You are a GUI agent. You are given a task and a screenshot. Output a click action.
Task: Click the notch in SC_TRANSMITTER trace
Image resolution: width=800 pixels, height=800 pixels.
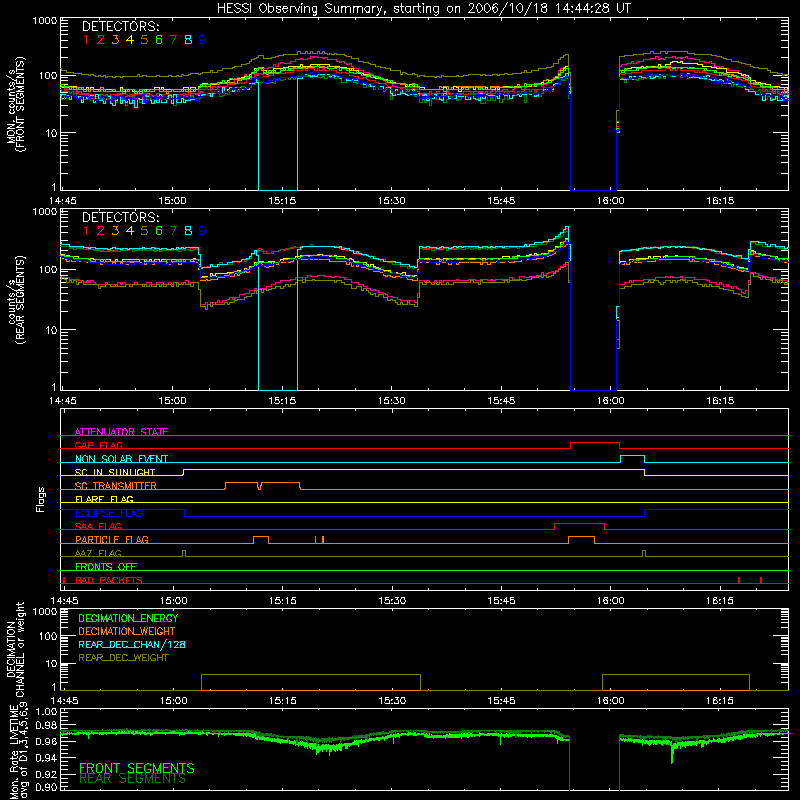point(259,486)
